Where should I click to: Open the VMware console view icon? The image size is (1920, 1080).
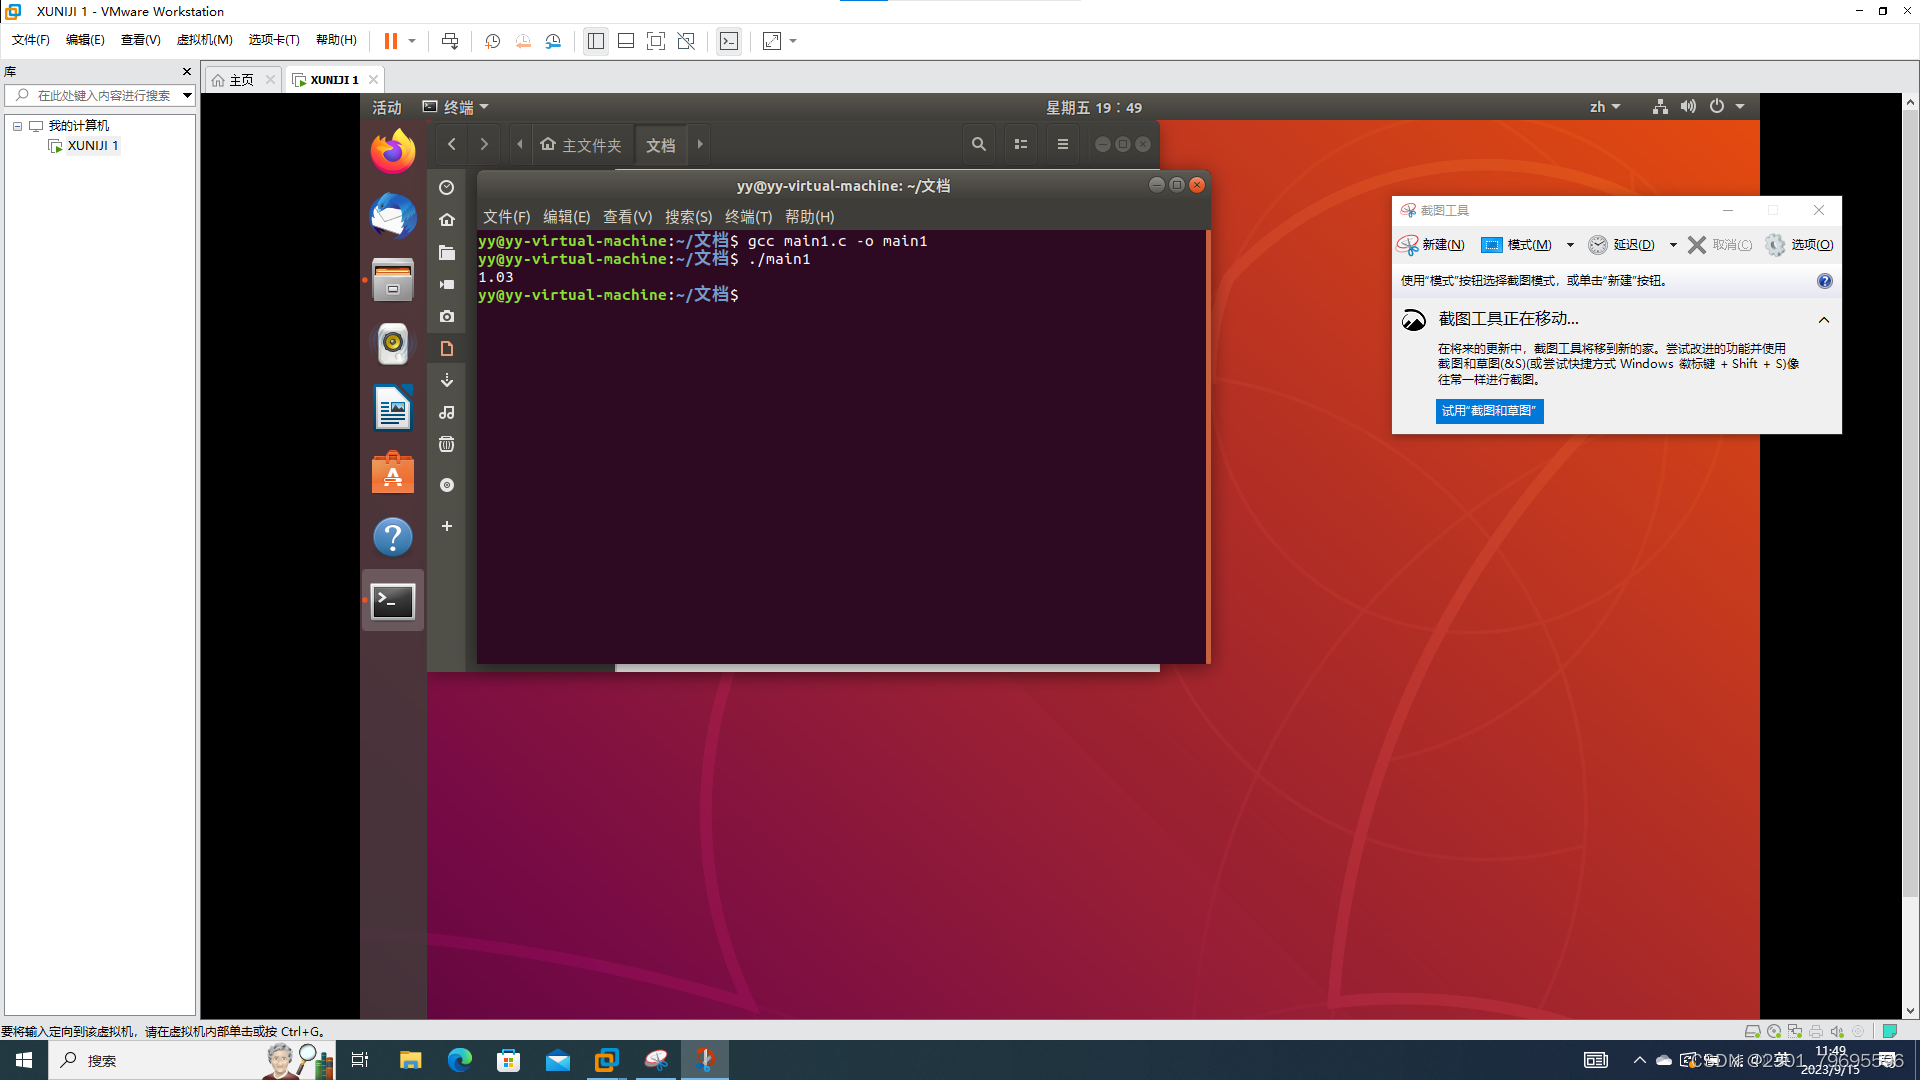pos(729,41)
